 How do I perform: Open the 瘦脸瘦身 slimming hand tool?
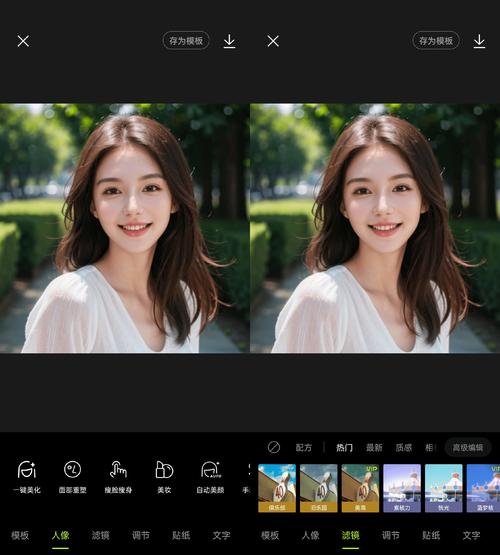coord(118,477)
